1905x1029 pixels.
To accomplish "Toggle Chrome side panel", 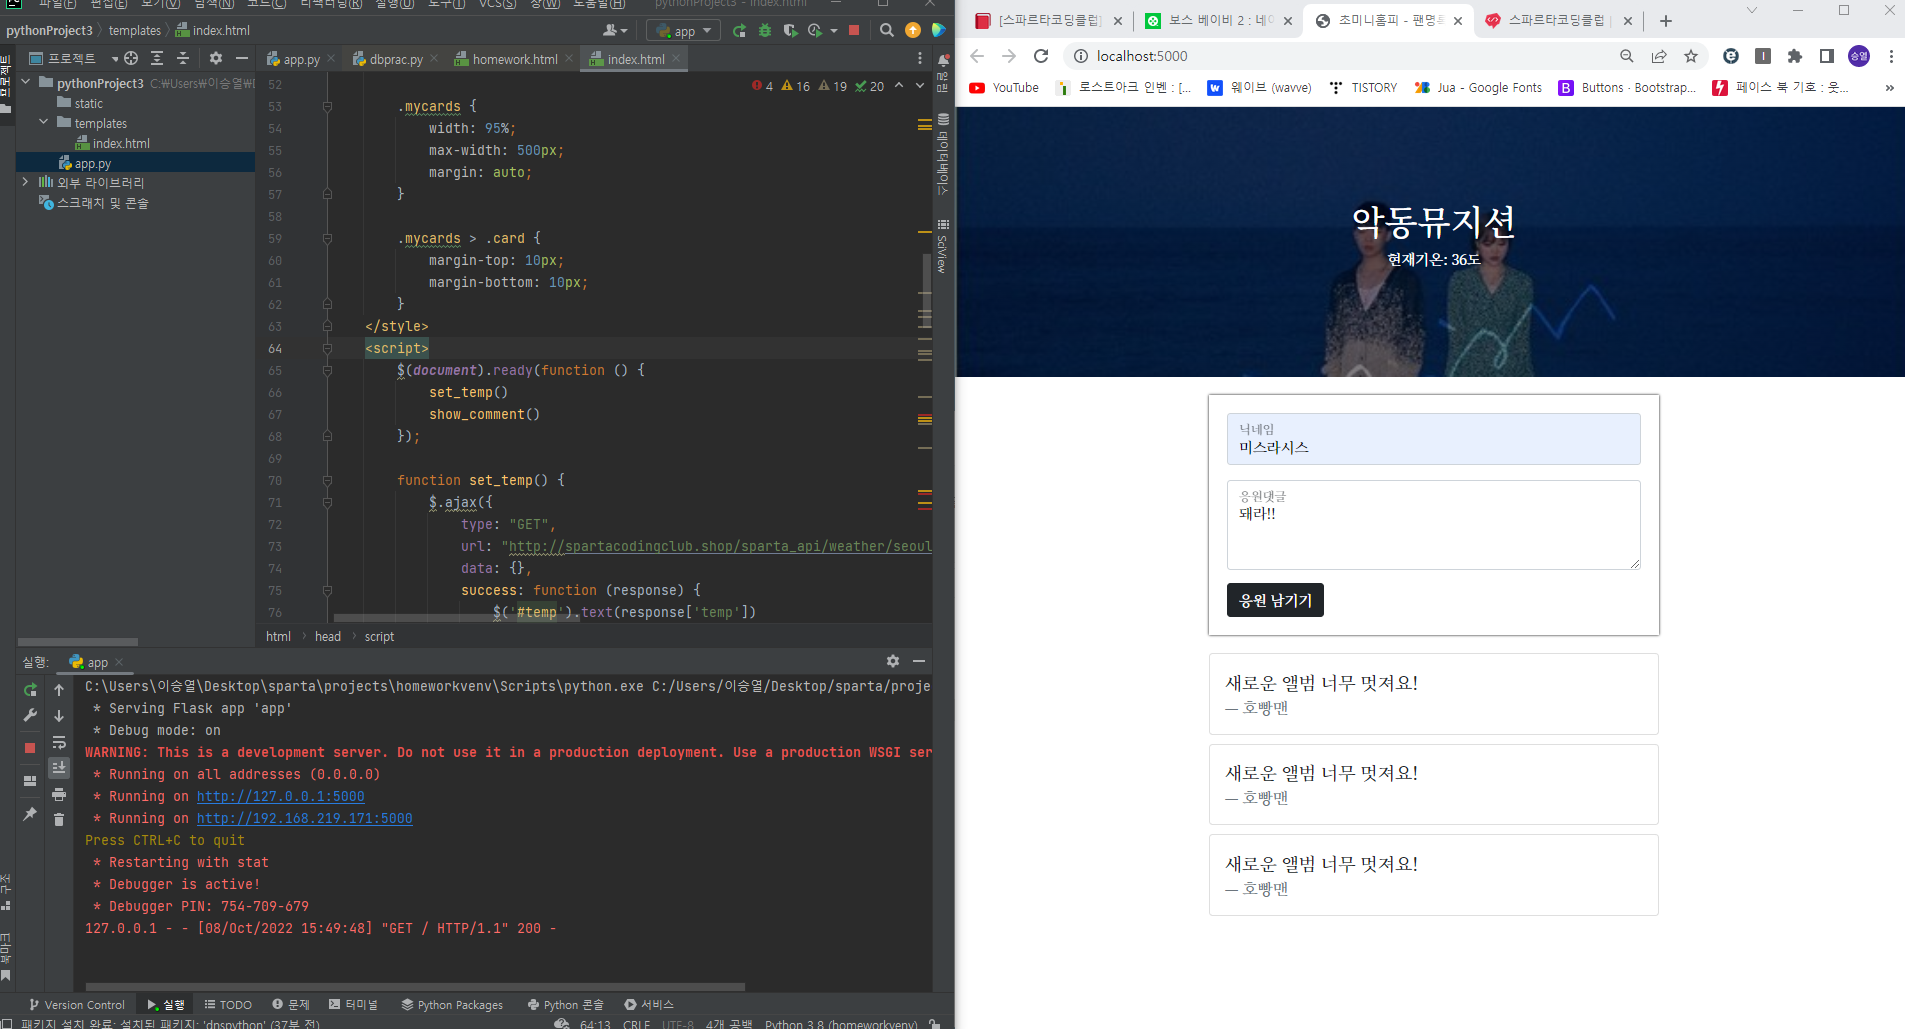I will 1827,56.
